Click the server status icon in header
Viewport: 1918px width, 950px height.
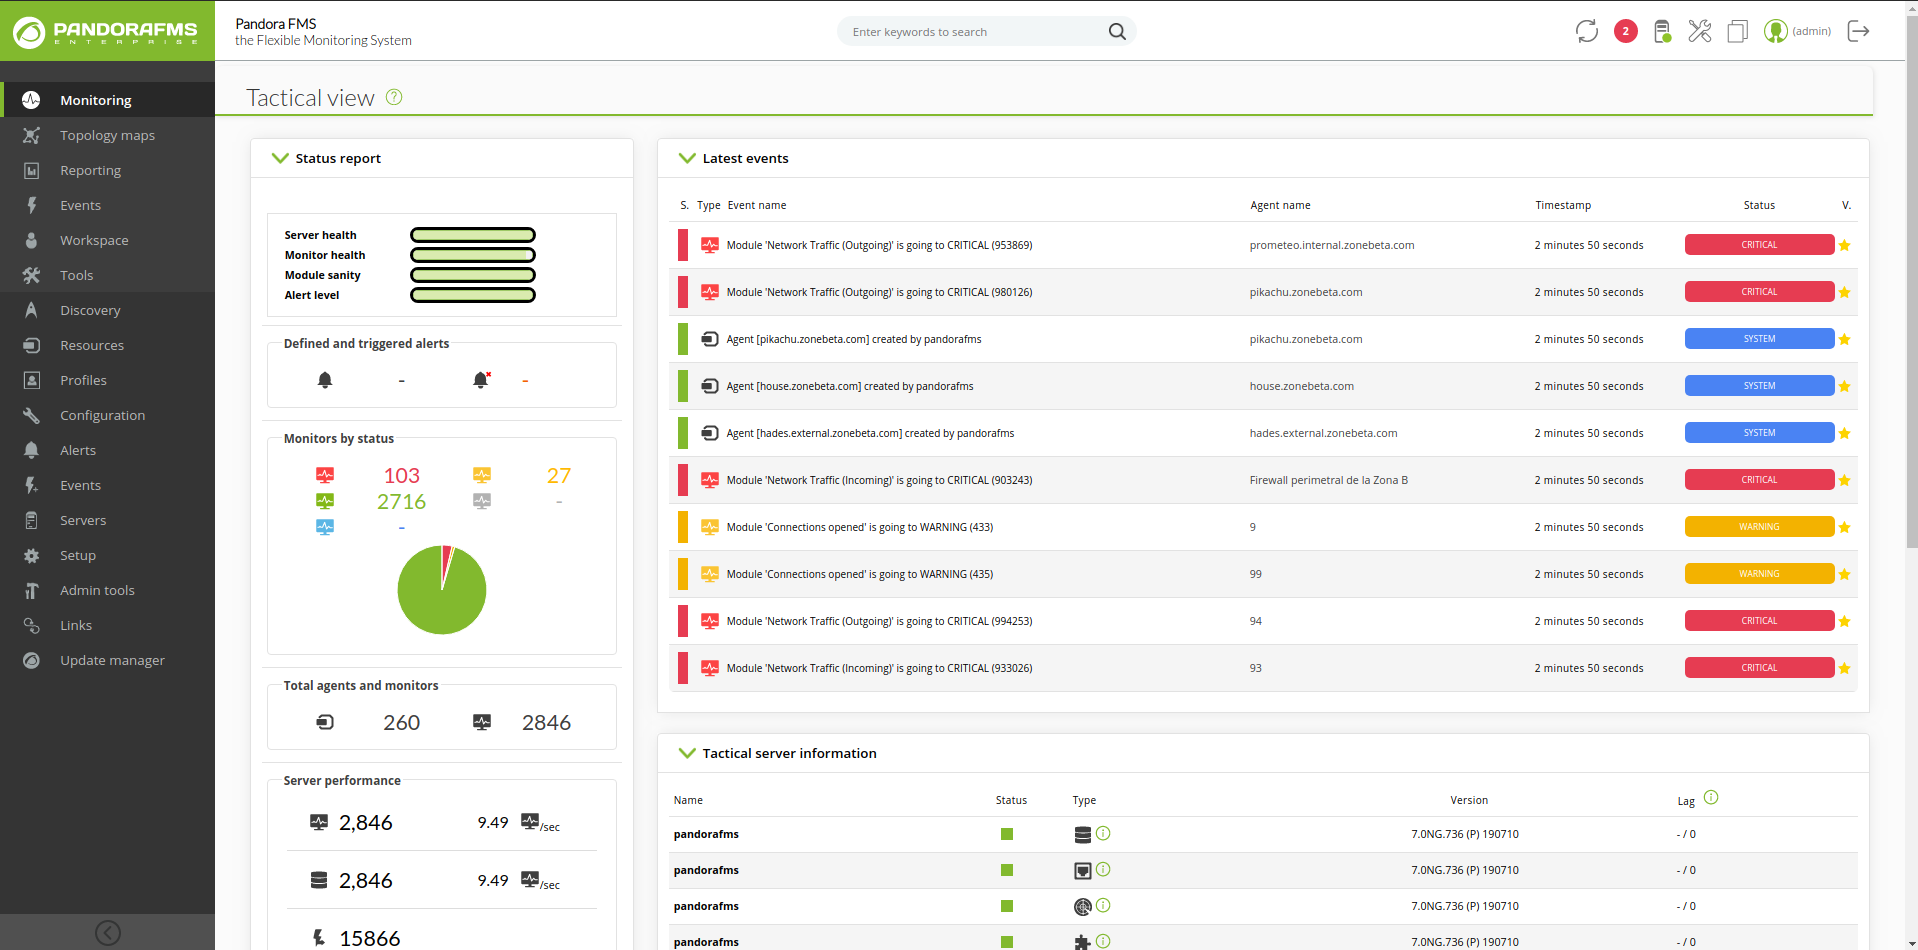click(1662, 31)
